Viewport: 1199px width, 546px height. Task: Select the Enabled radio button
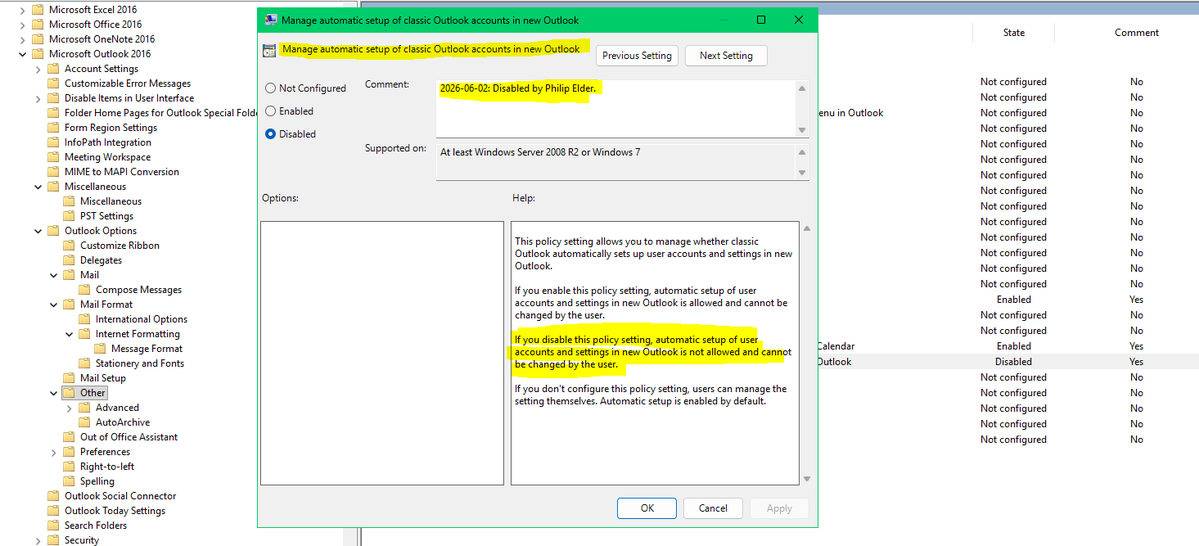pos(270,111)
